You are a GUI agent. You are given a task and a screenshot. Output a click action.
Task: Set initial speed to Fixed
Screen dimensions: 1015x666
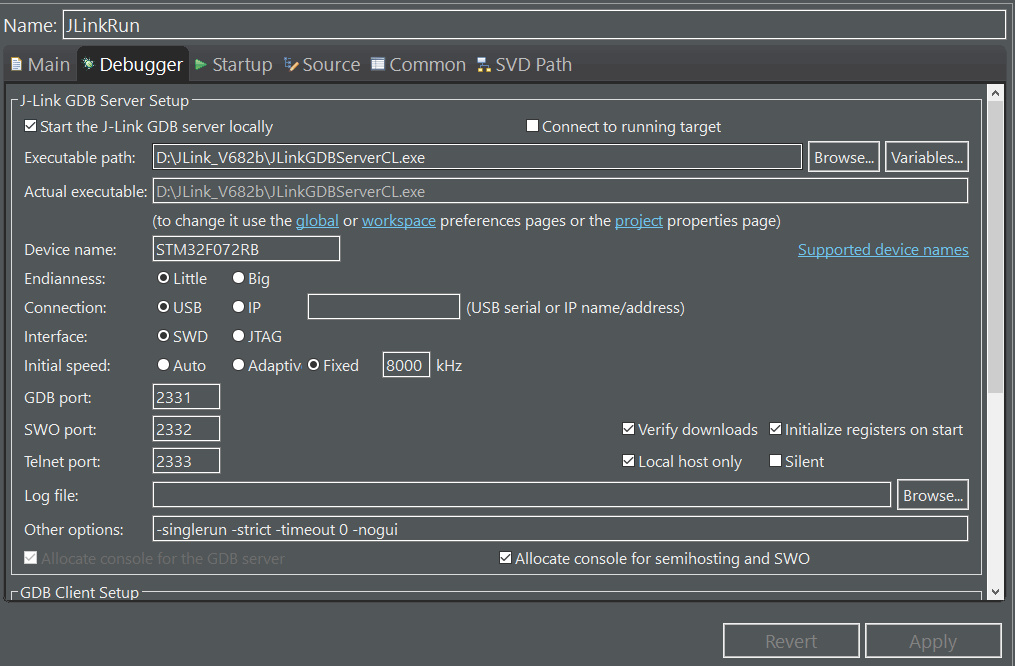click(314, 365)
